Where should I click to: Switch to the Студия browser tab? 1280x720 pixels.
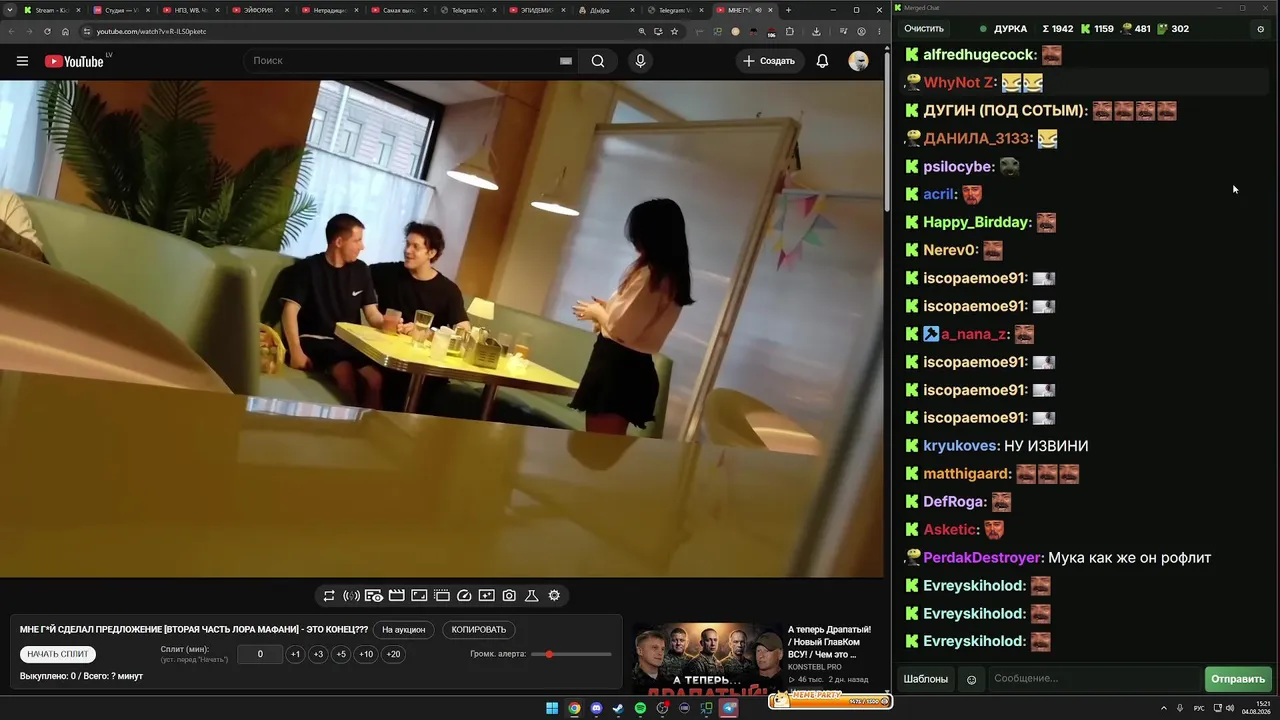click(121, 10)
